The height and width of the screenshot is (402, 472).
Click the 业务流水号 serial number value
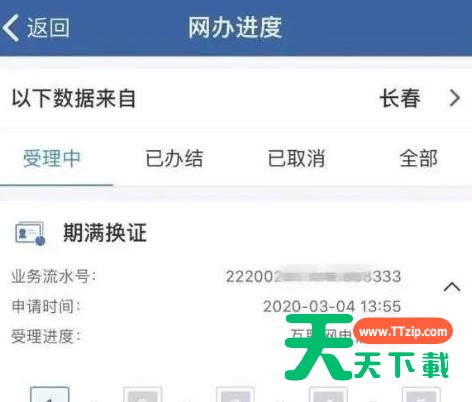(x=313, y=276)
